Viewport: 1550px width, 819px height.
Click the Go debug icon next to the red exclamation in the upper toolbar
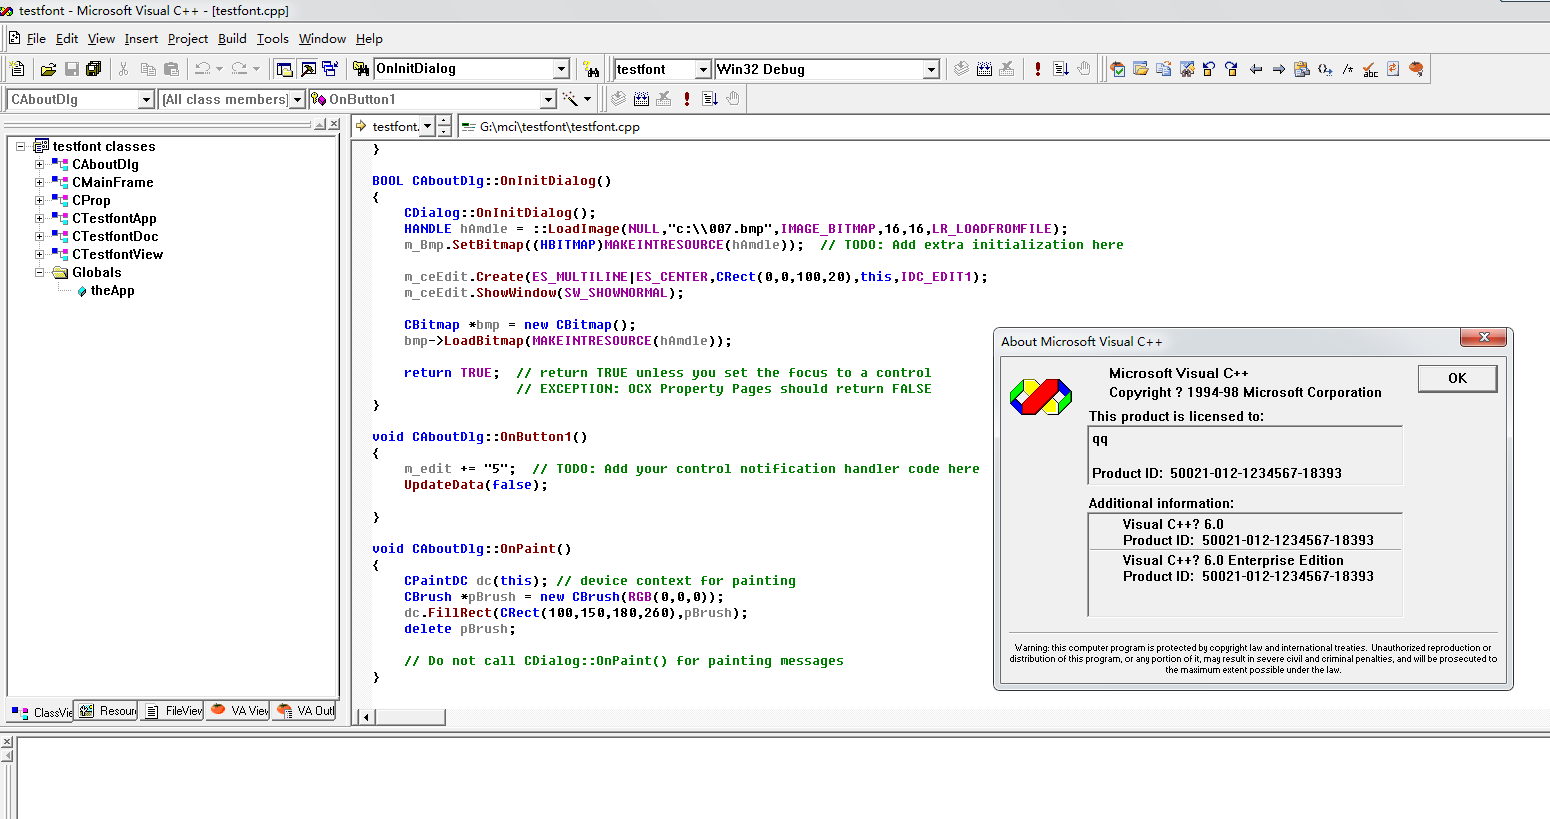coord(1061,69)
